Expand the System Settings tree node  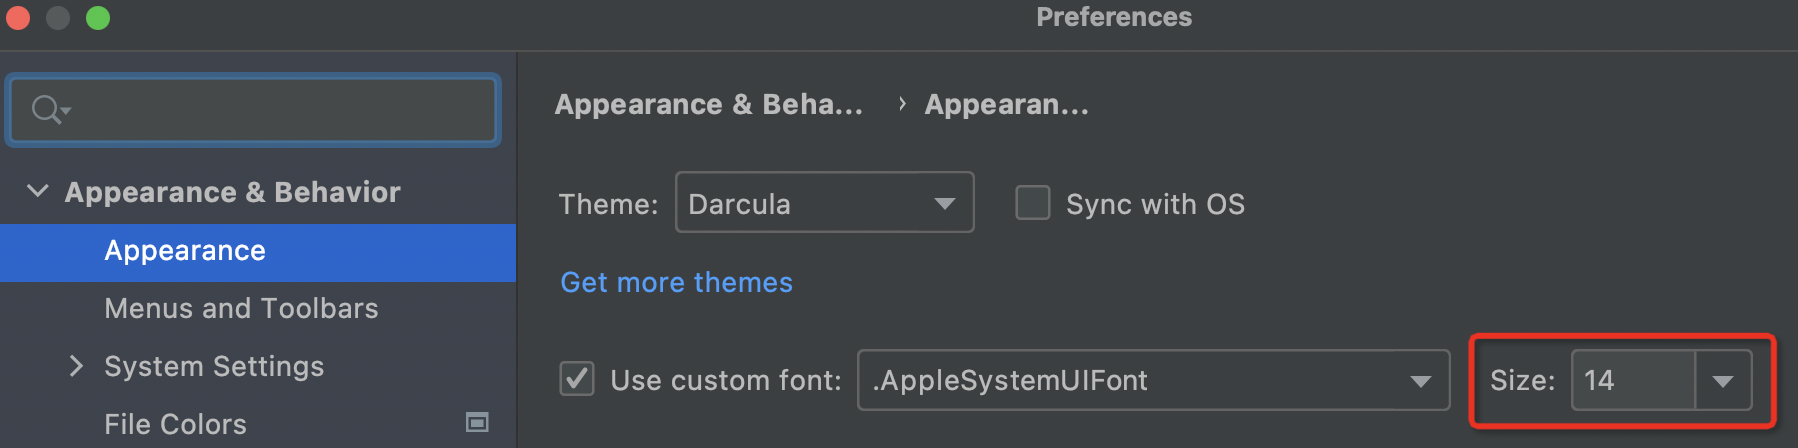(x=76, y=366)
